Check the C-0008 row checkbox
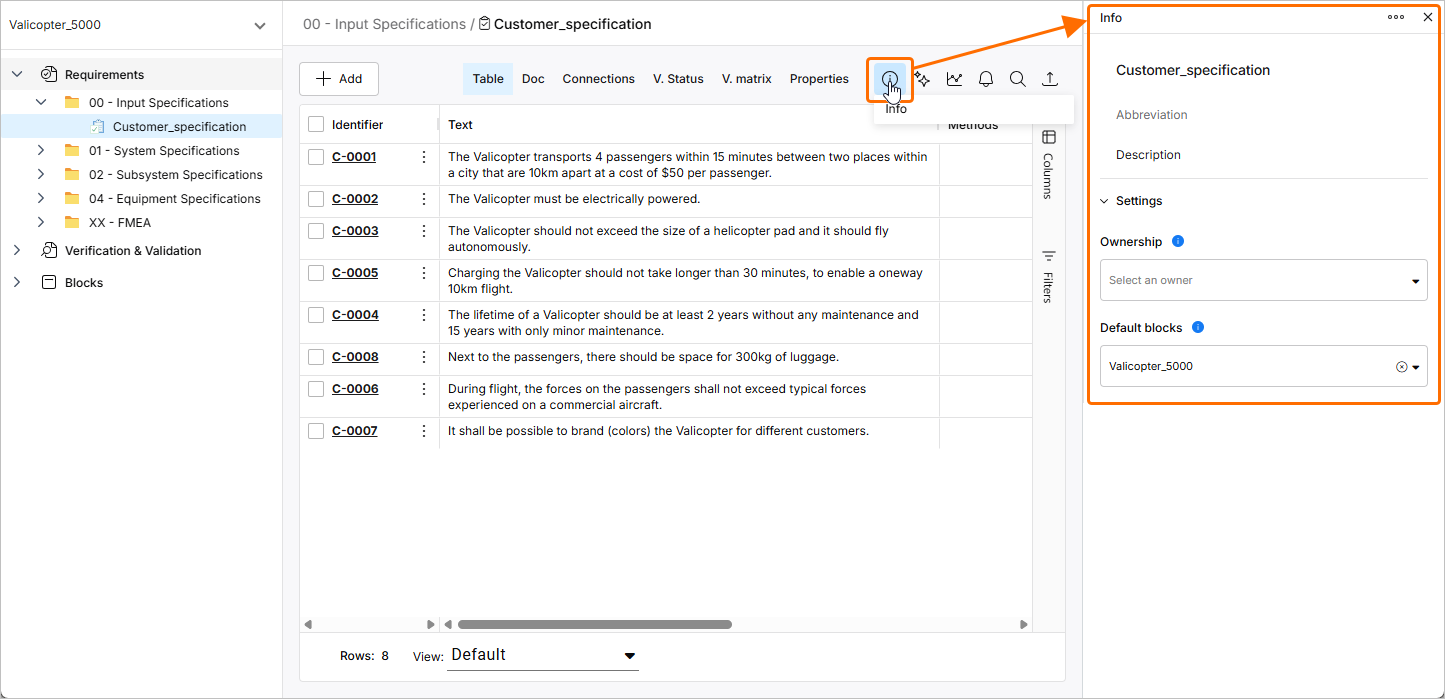The image size is (1445, 699). (x=316, y=357)
